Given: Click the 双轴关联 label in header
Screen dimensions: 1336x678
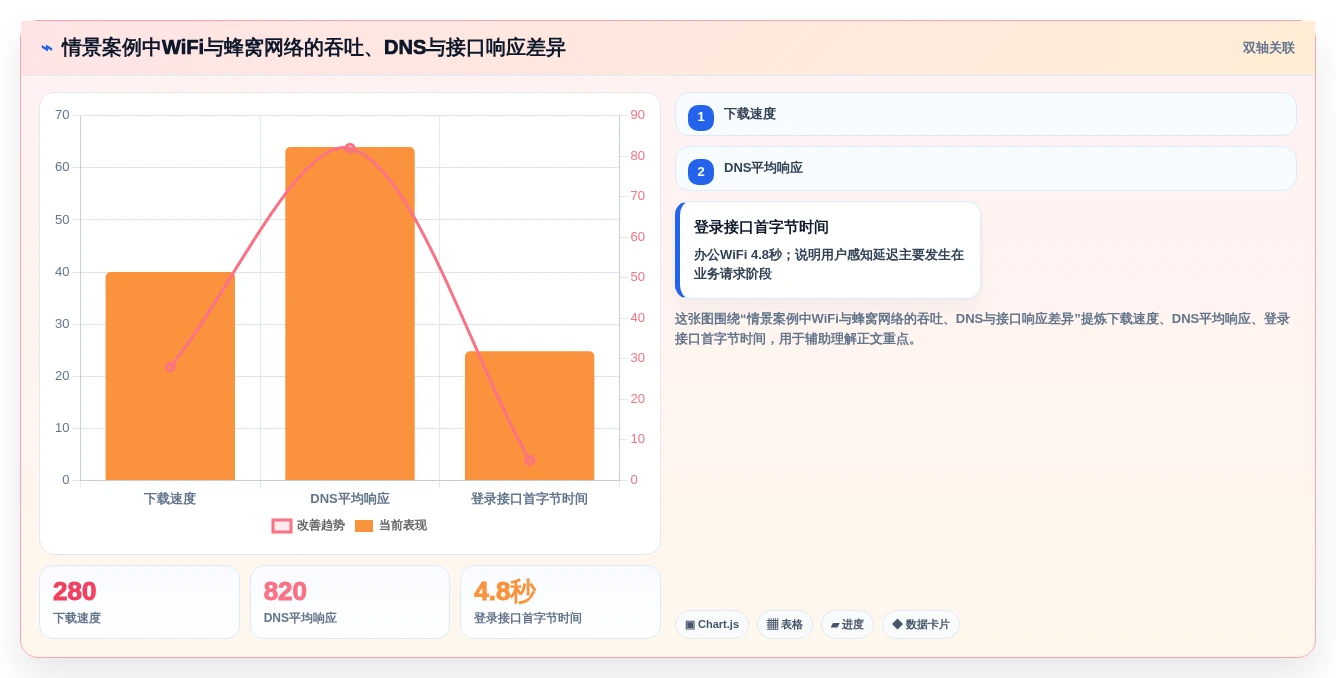Looking at the screenshot, I should (x=1268, y=47).
